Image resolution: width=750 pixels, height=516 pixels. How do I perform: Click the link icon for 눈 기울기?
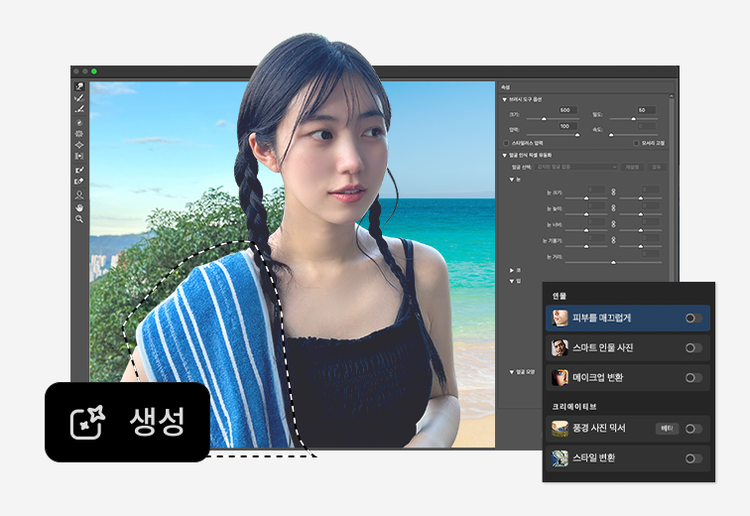pyautogui.click(x=613, y=240)
